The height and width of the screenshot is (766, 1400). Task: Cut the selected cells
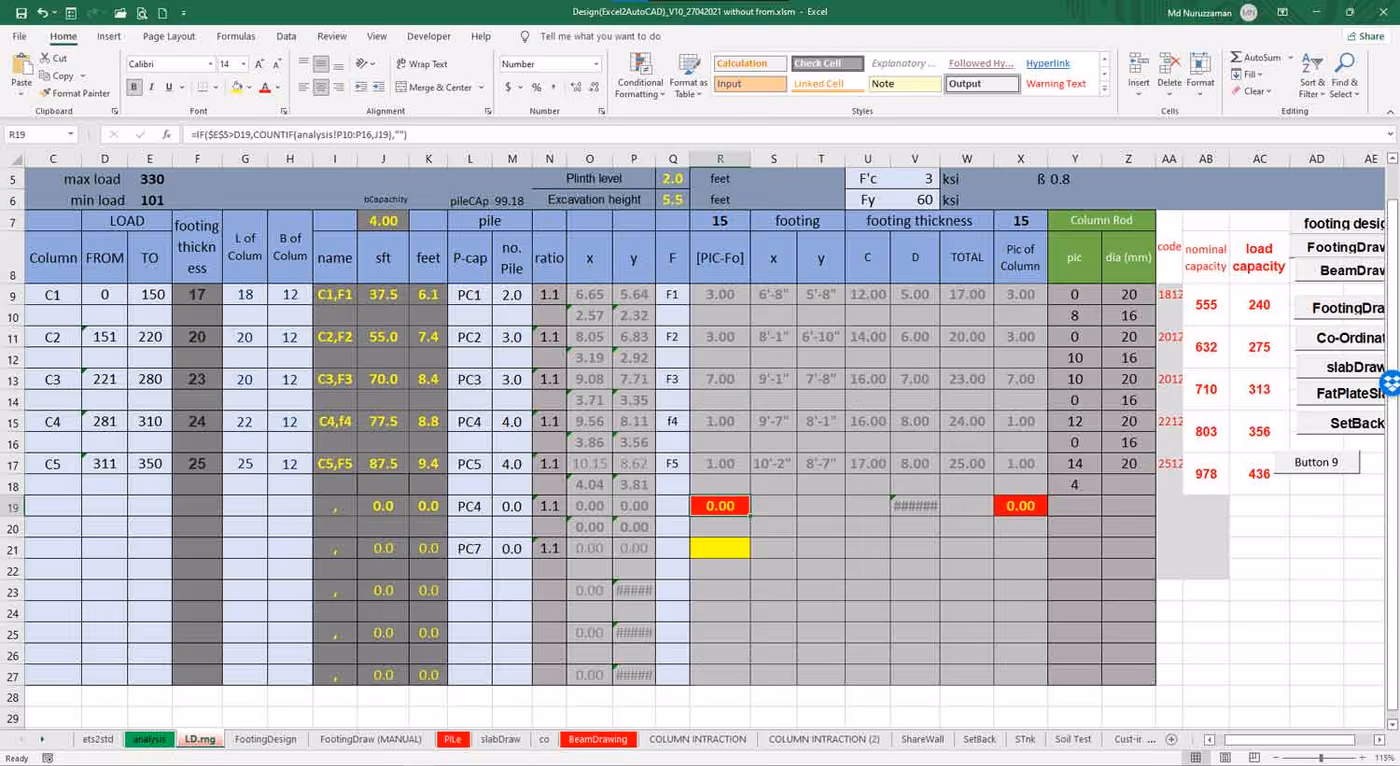[54, 59]
